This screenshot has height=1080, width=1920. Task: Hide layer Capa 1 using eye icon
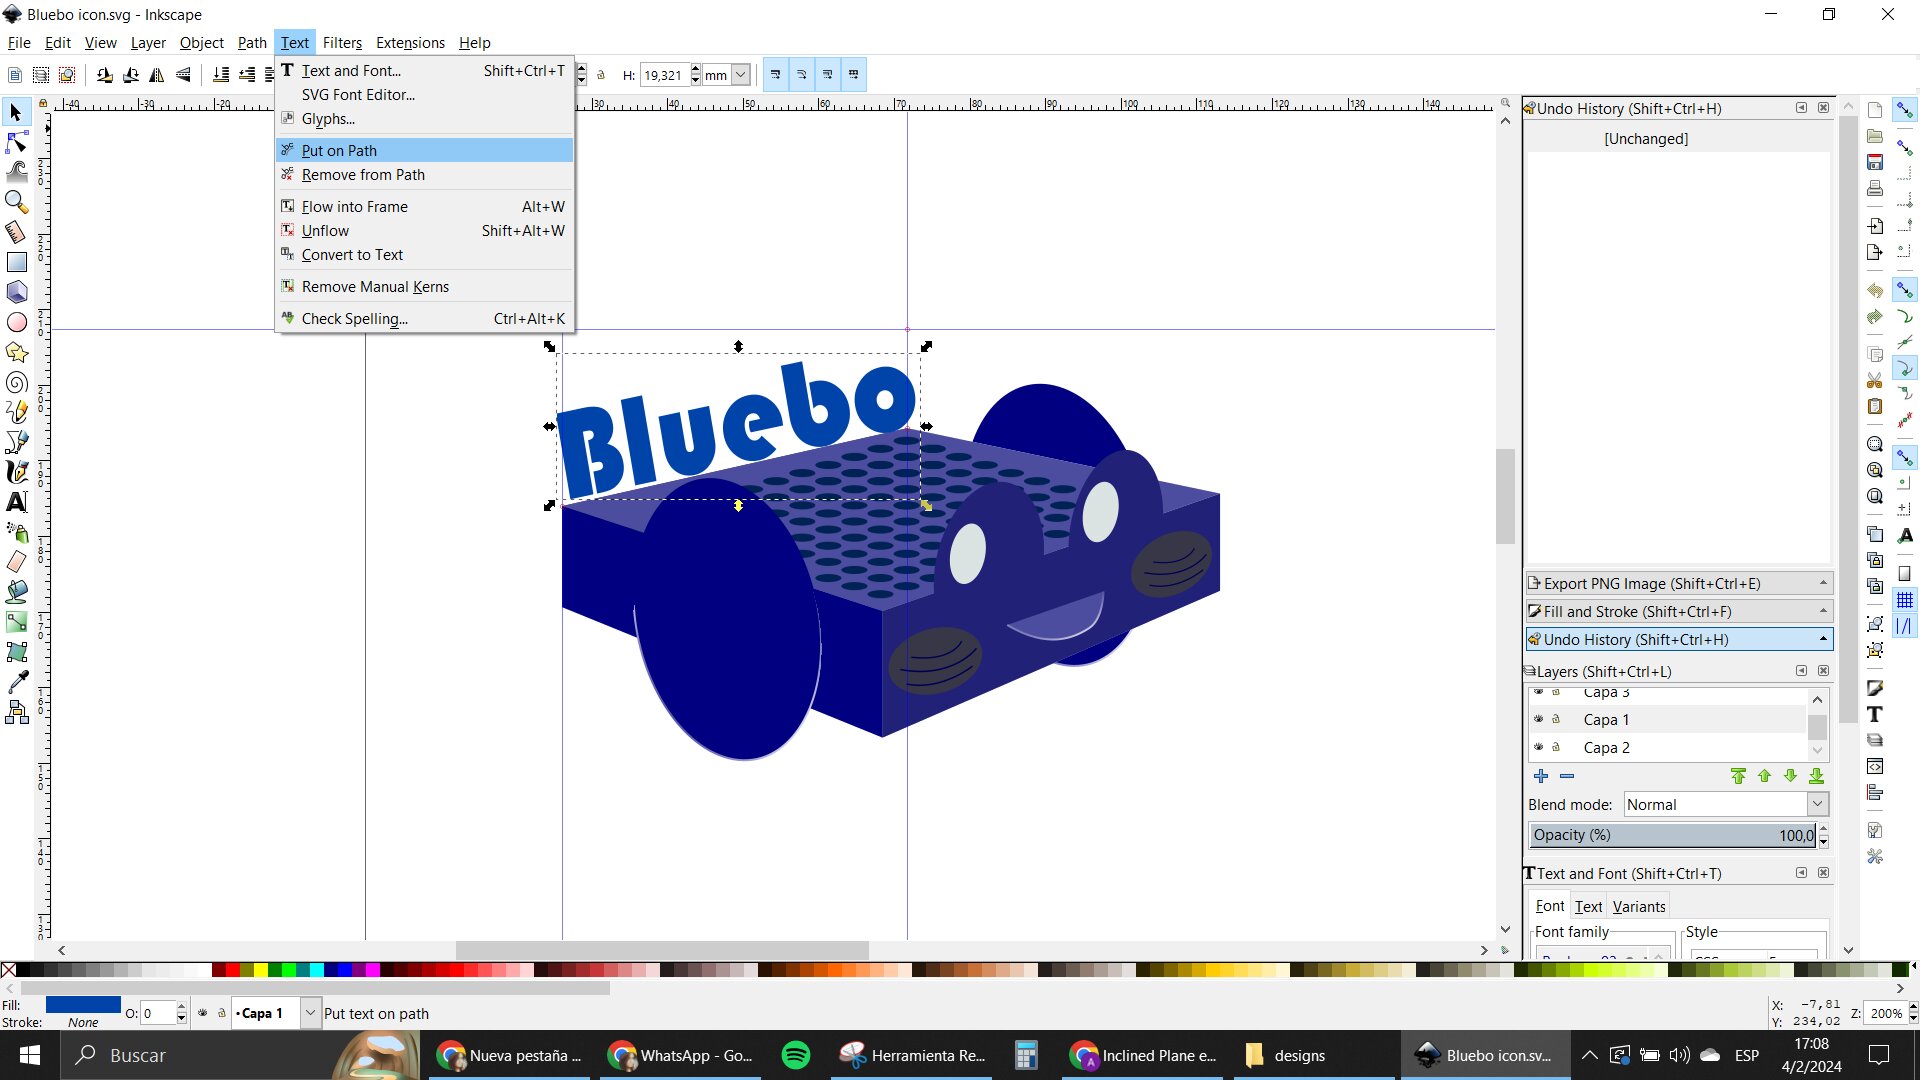(1539, 719)
